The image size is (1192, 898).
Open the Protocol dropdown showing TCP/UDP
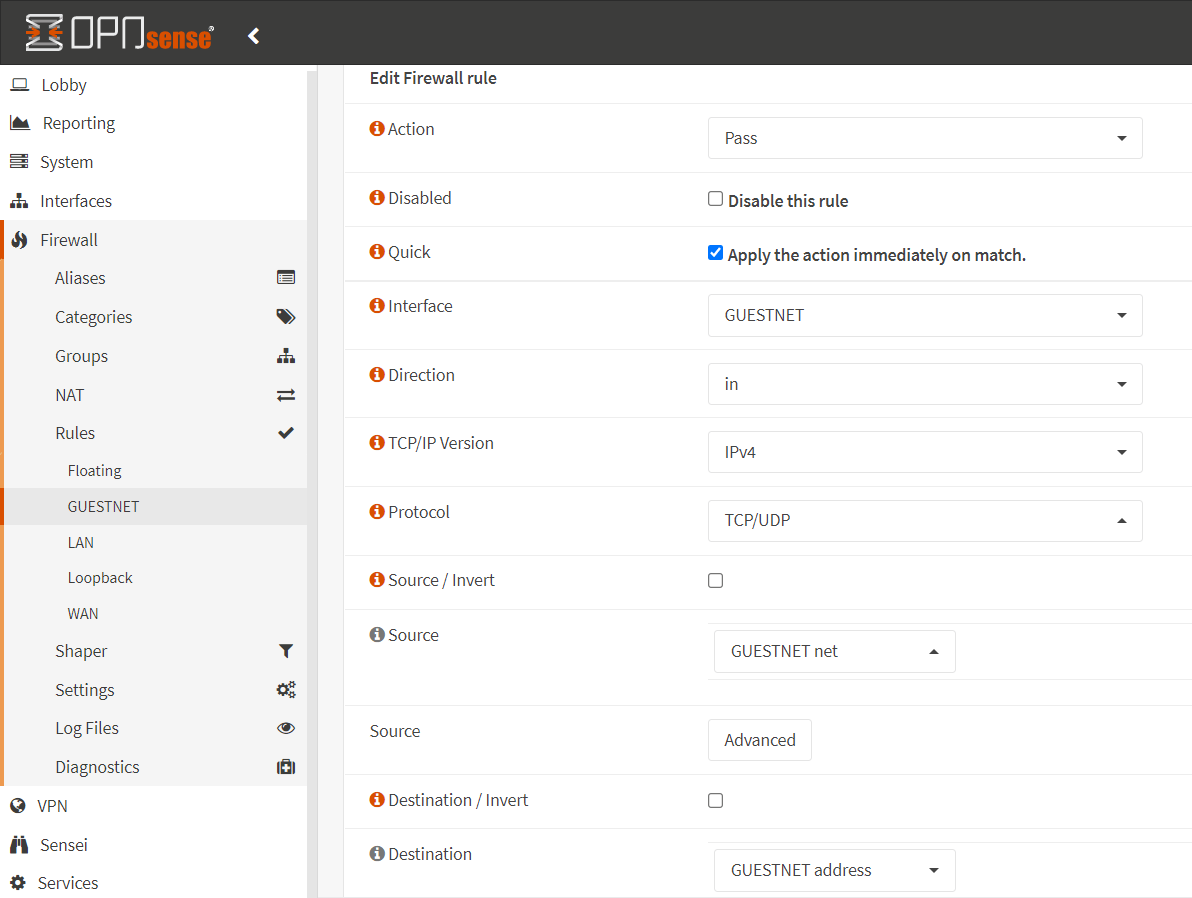click(x=925, y=520)
